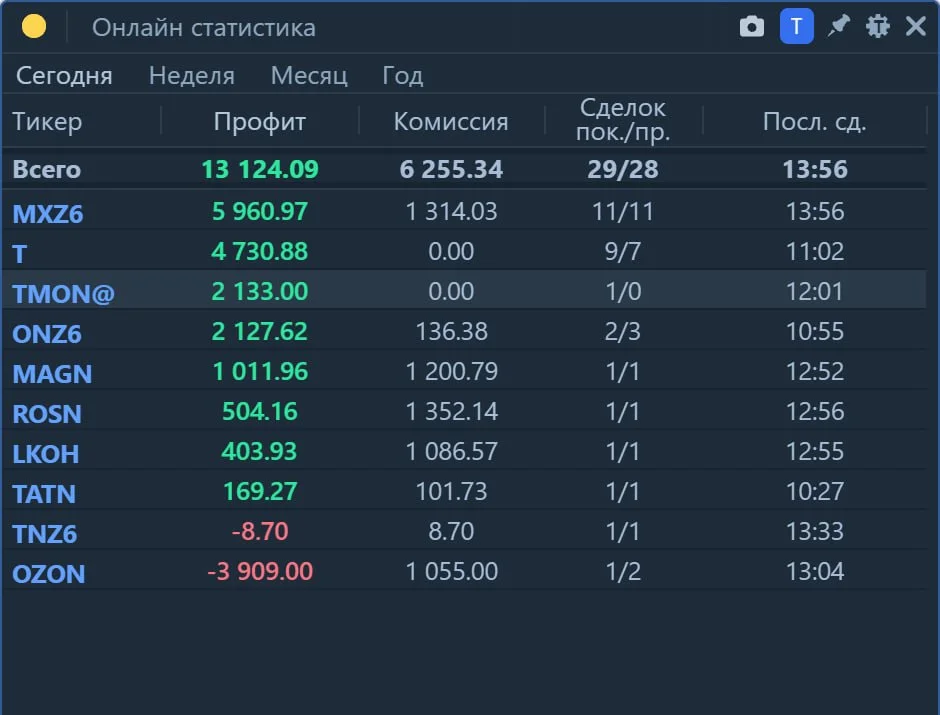The height and width of the screenshot is (715, 940).
Task: Click total commission value 6 255.34
Action: [451, 170]
